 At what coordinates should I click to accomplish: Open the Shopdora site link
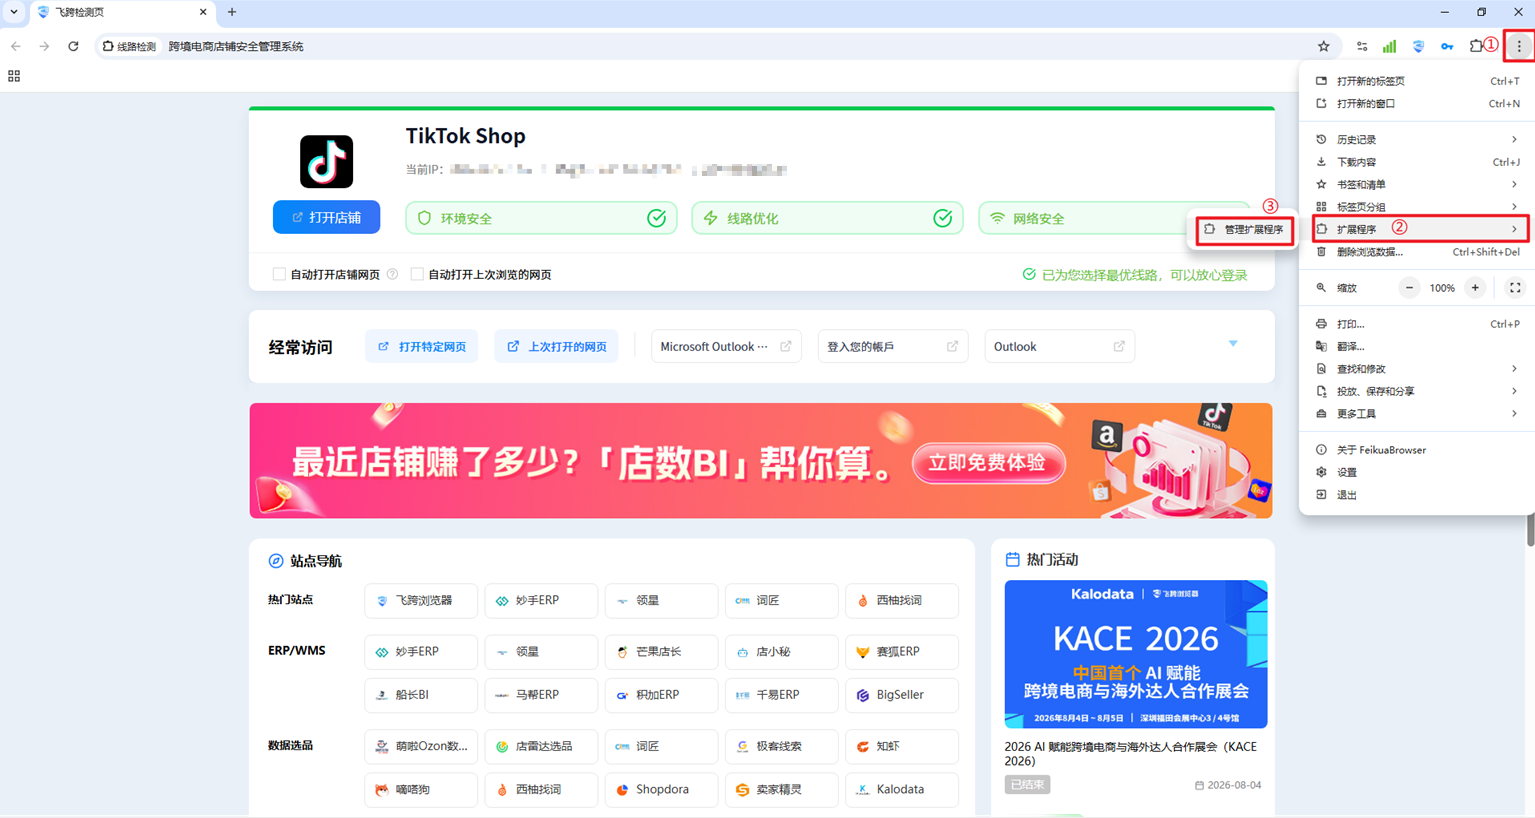tap(661, 790)
